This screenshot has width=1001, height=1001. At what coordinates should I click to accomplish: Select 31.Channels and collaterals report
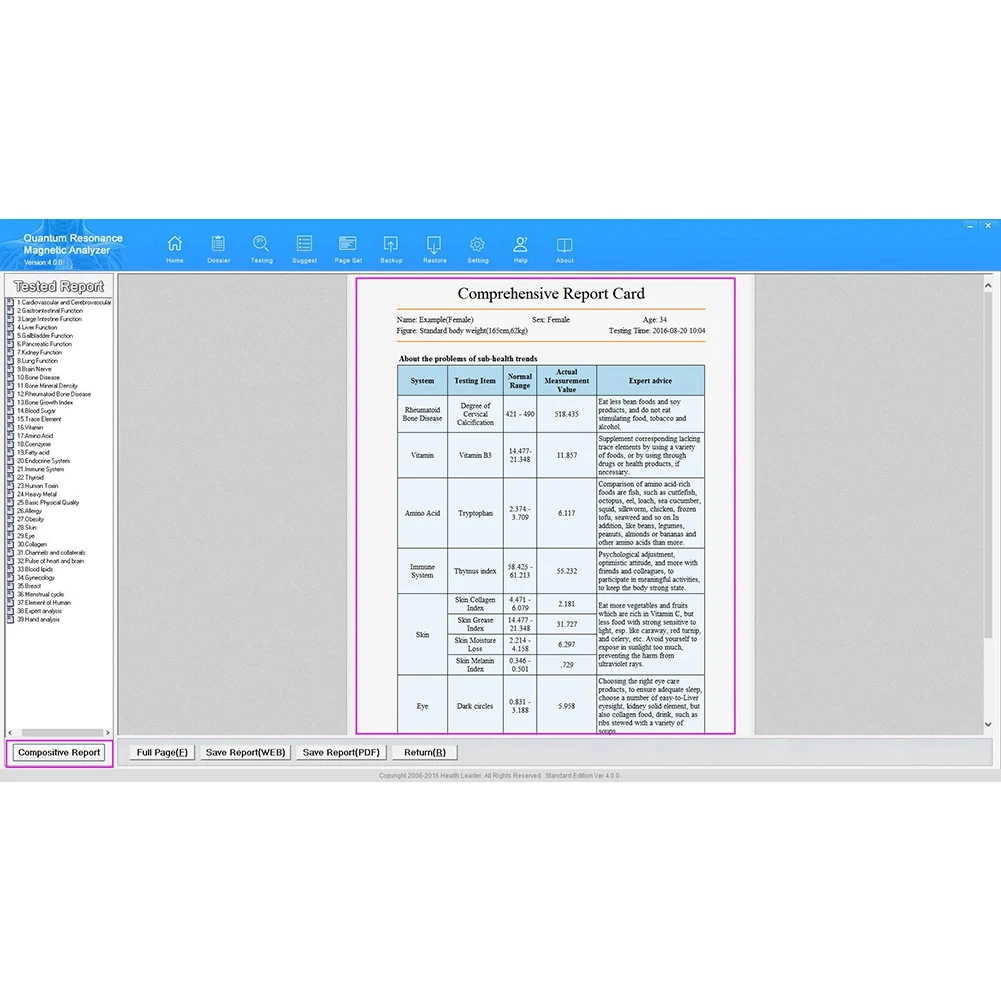coord(51,552)
